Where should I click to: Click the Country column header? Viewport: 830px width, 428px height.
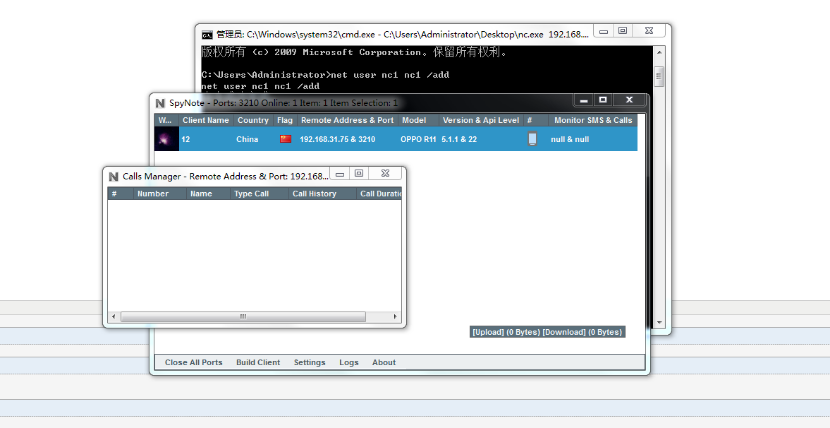pos(253,120)
